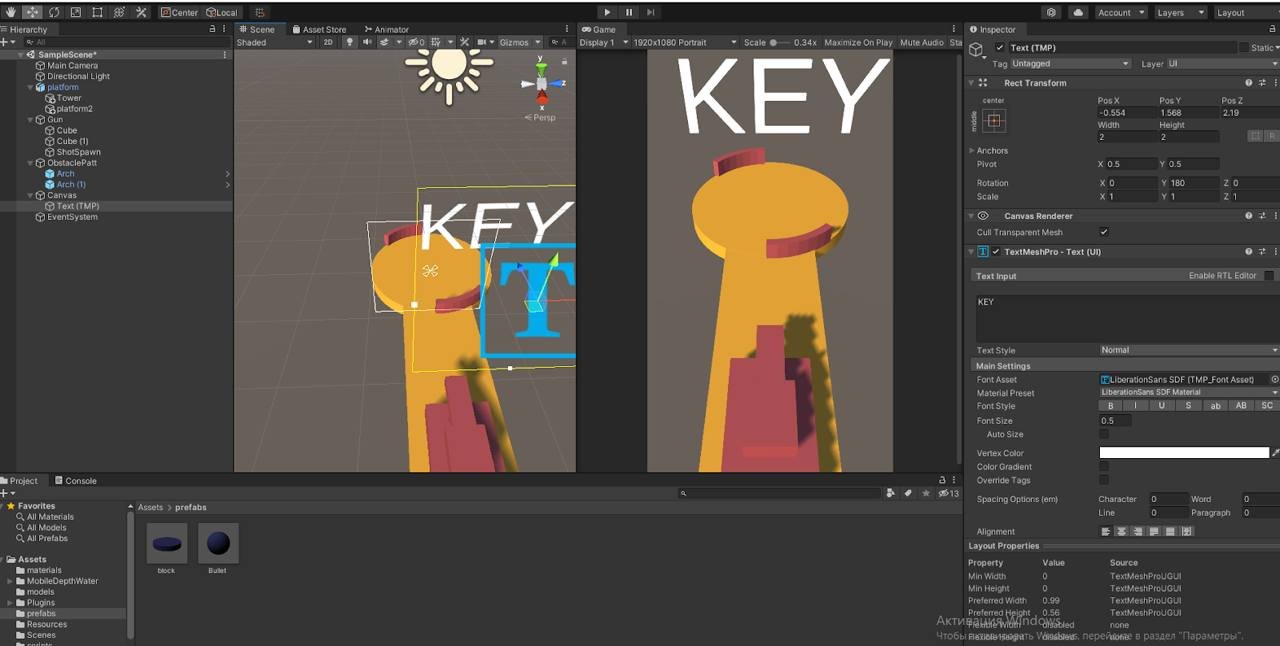Screen dimensions: 1280x646
Task: Click the Font Size input field
Action: click(x=1115, y=421)
